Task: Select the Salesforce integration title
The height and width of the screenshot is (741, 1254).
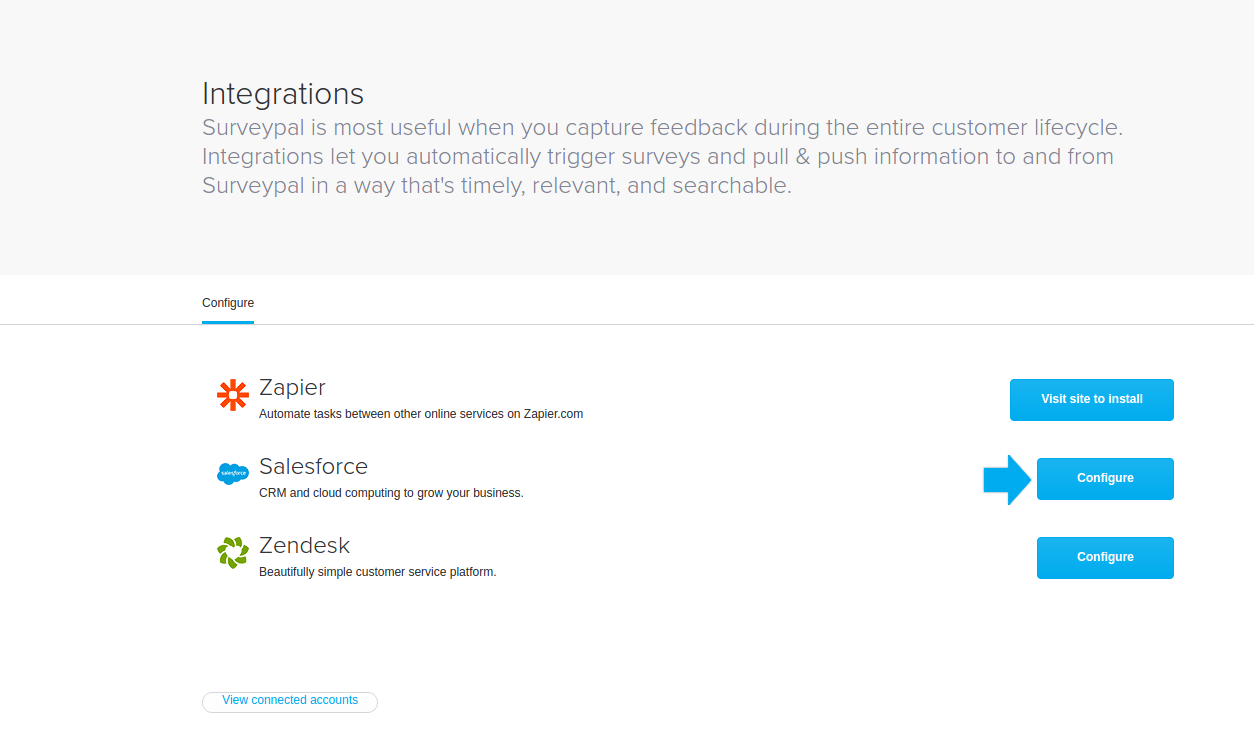Action: [x=313, y=466]
